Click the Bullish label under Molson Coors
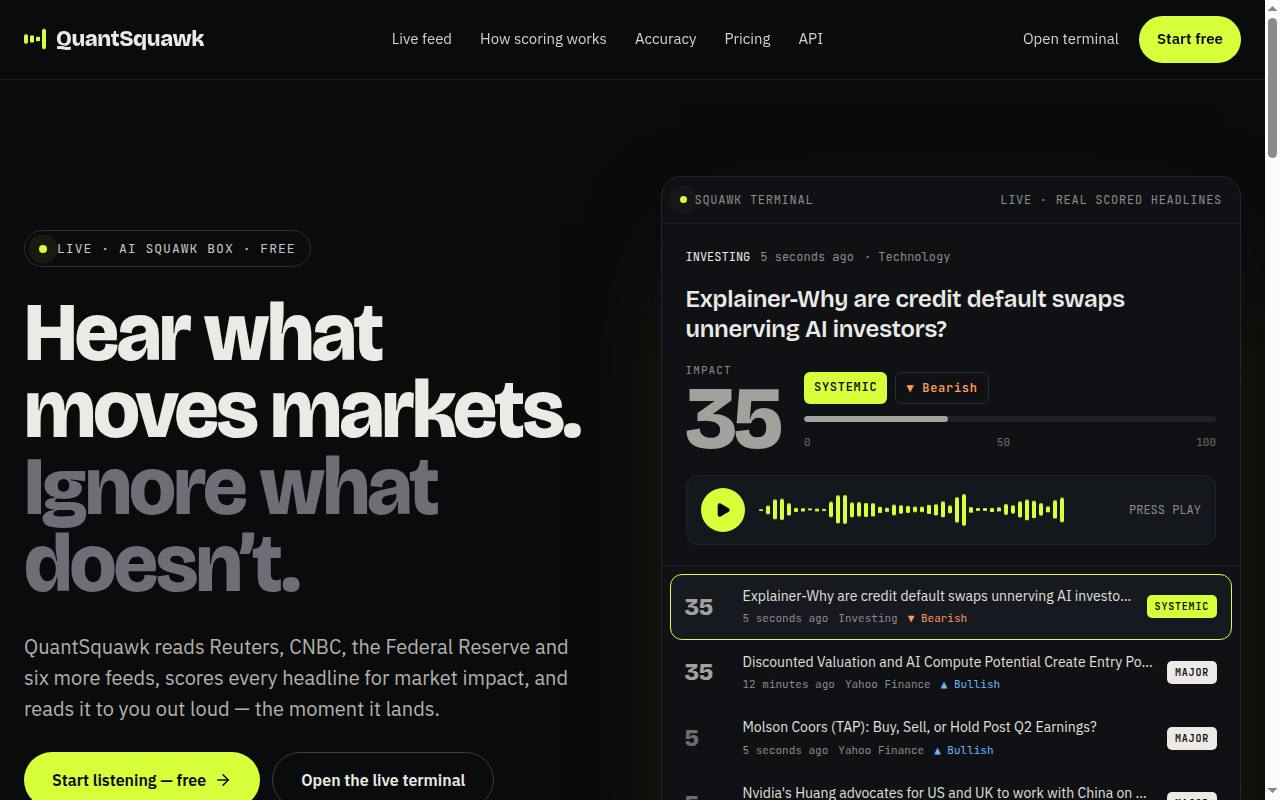 [963, 750]
